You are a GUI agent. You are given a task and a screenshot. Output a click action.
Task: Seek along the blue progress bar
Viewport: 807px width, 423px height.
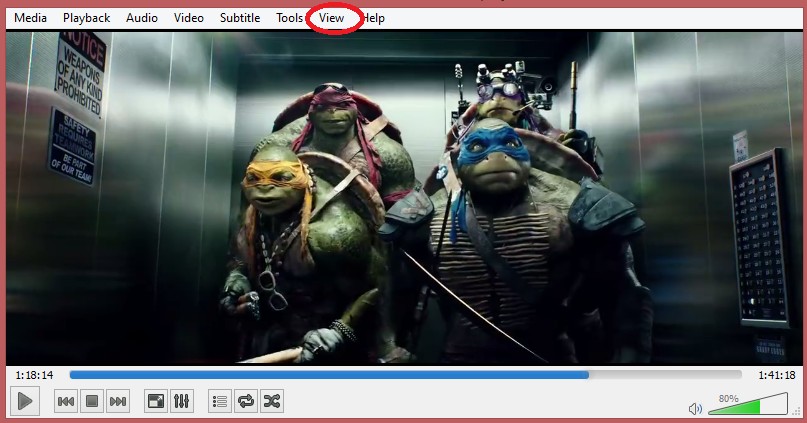click(406, 375)
